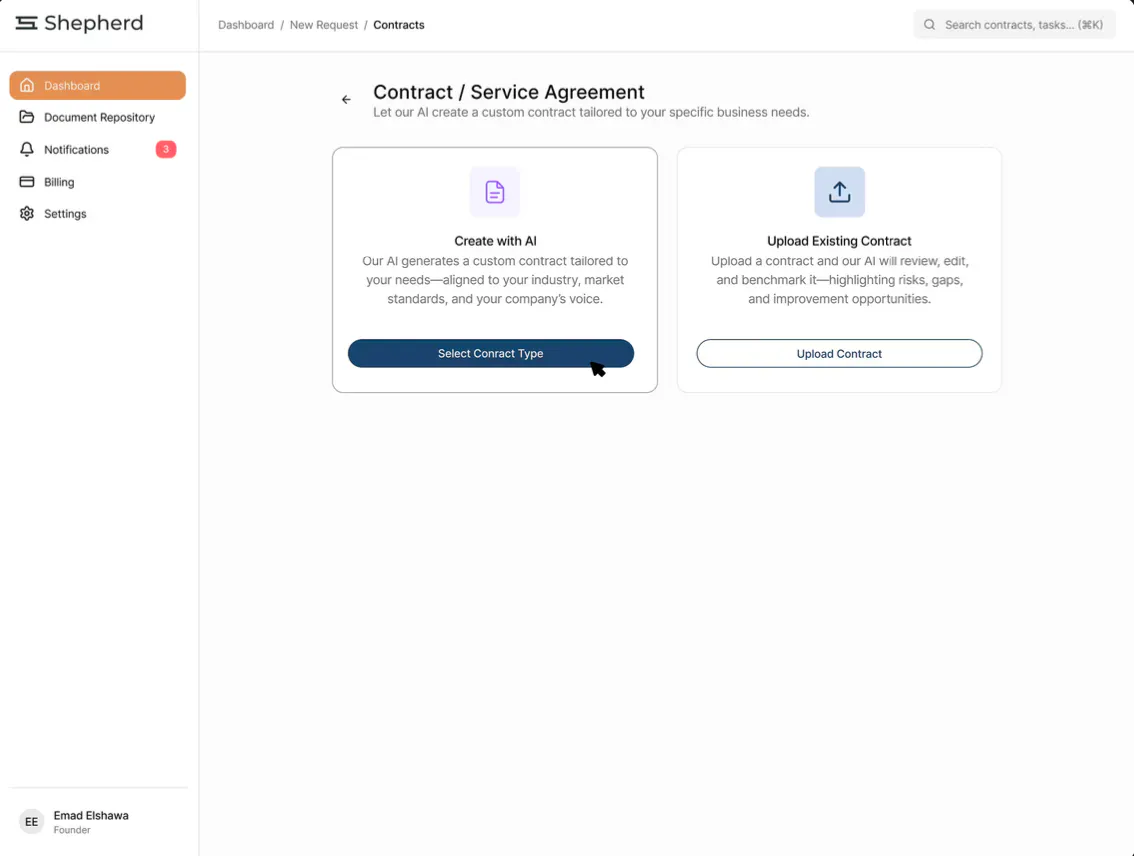Click the Settings gear icon
Viewport: 1134px width, 856px height.
click(27, 213)
